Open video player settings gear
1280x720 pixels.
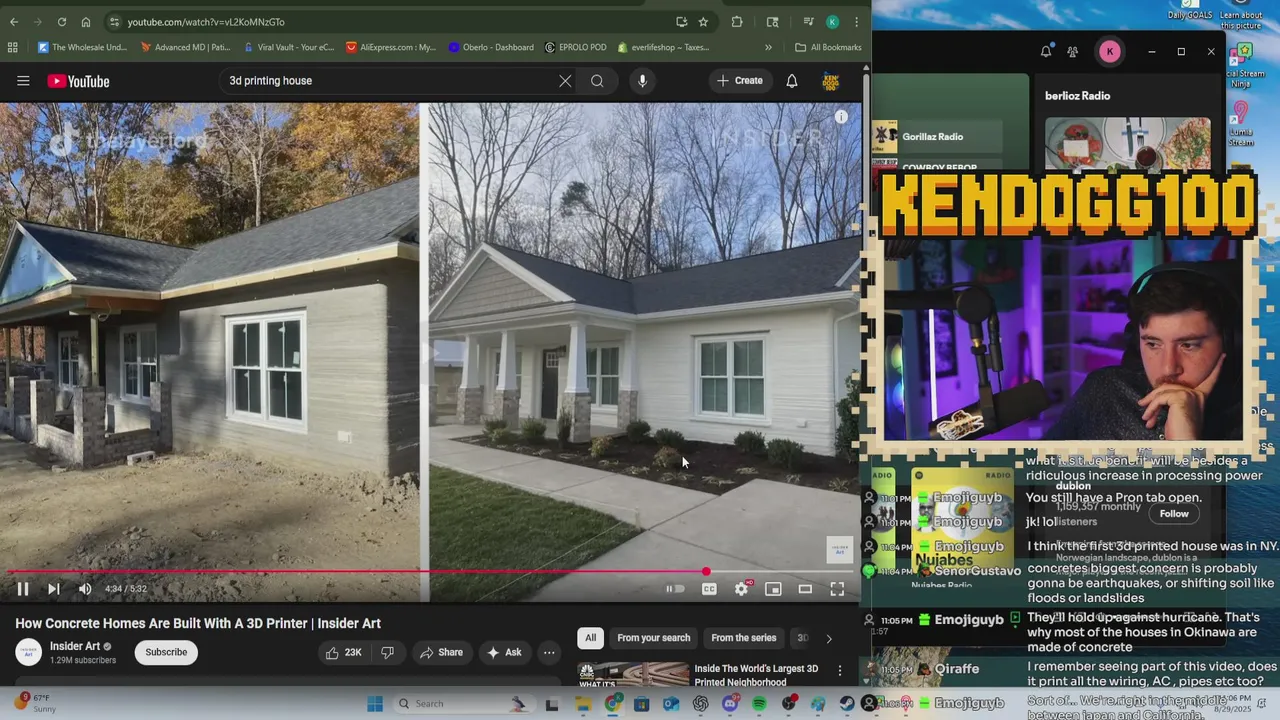click(x=741, y=589)
